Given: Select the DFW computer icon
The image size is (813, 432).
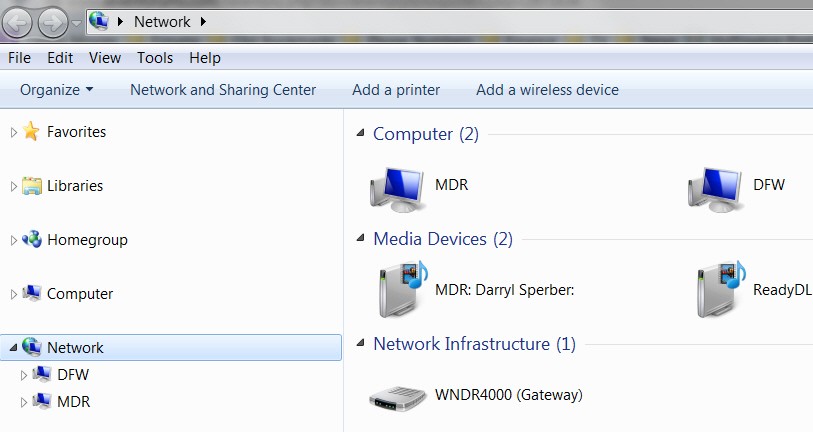Looking at the screenshot, I should coord(716,190).
